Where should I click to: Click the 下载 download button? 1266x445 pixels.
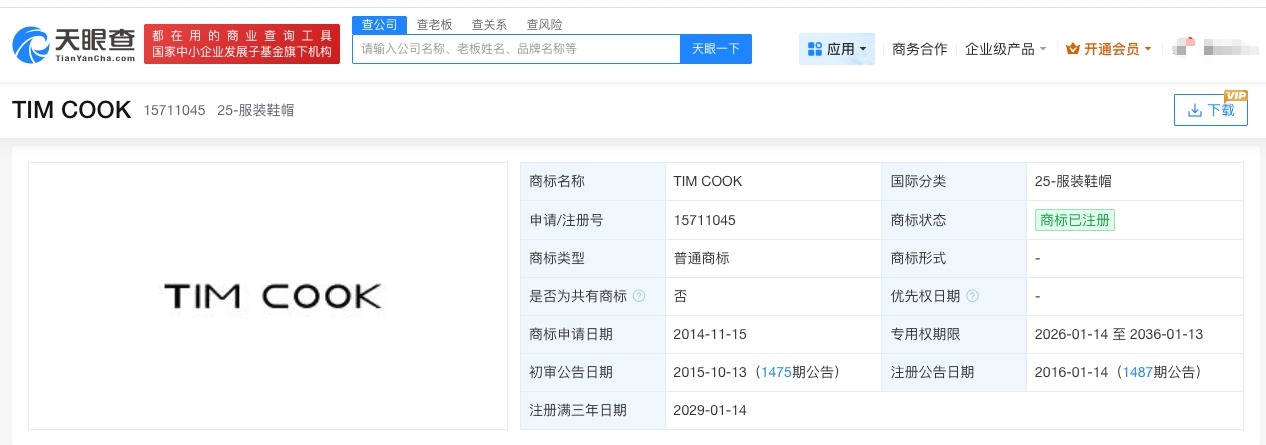pyautogui.click(x=1211, y=110)
